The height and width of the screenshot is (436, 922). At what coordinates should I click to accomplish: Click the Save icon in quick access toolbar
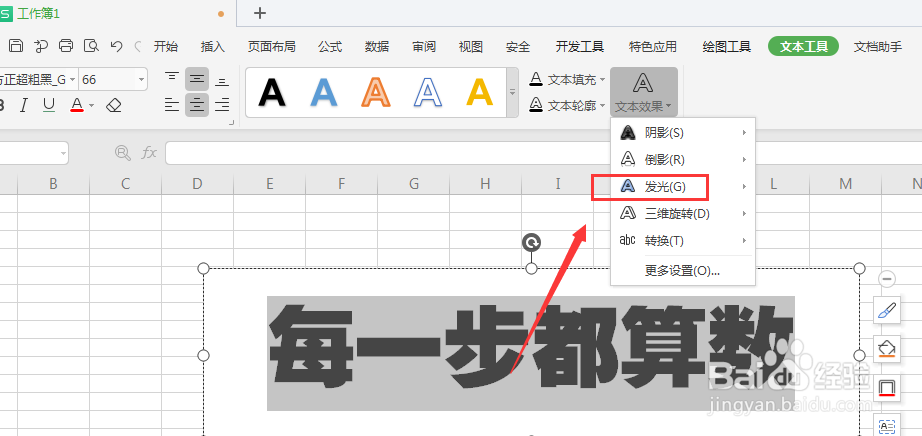[16, 46]
